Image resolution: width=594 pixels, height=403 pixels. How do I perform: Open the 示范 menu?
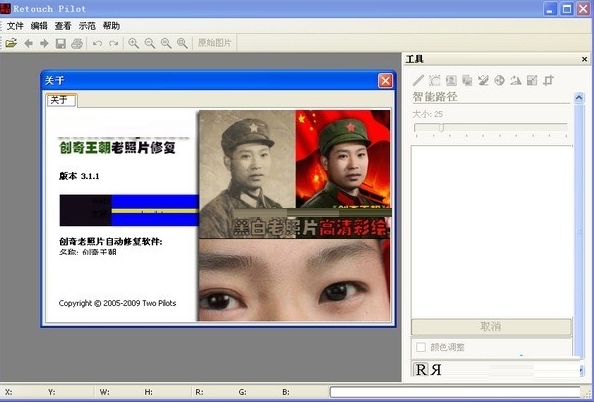[87, 26]
